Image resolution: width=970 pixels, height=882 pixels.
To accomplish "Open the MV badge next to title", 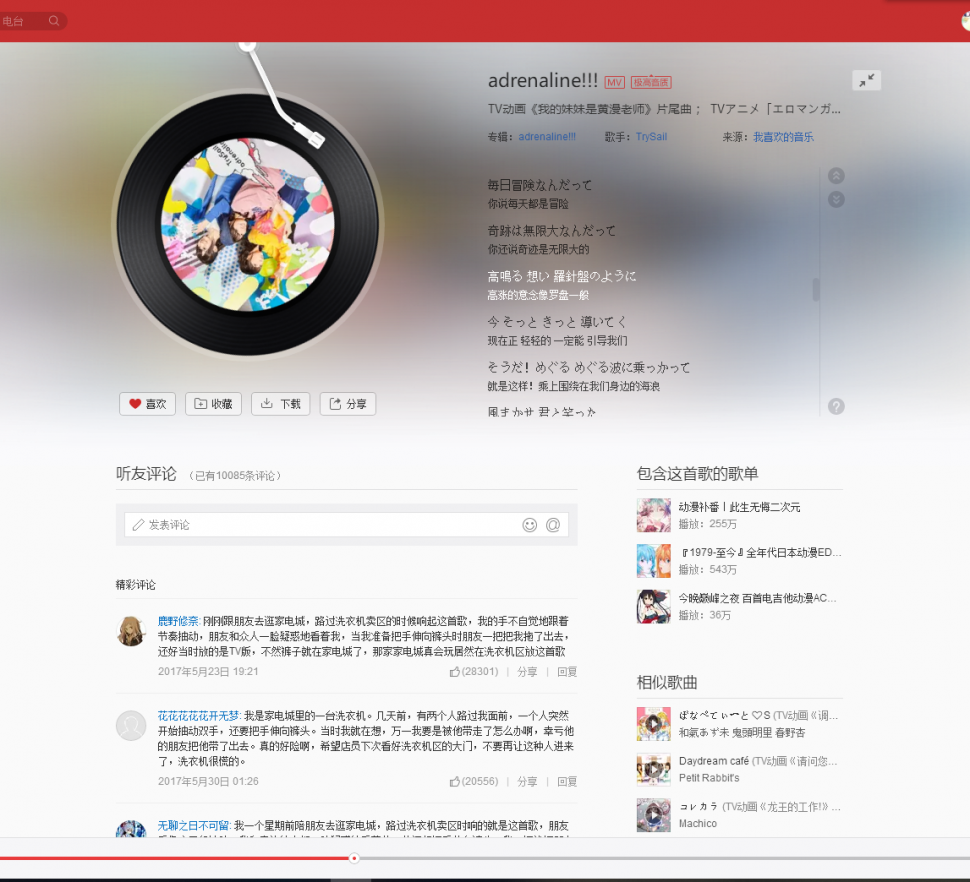I will coord(614,82).
